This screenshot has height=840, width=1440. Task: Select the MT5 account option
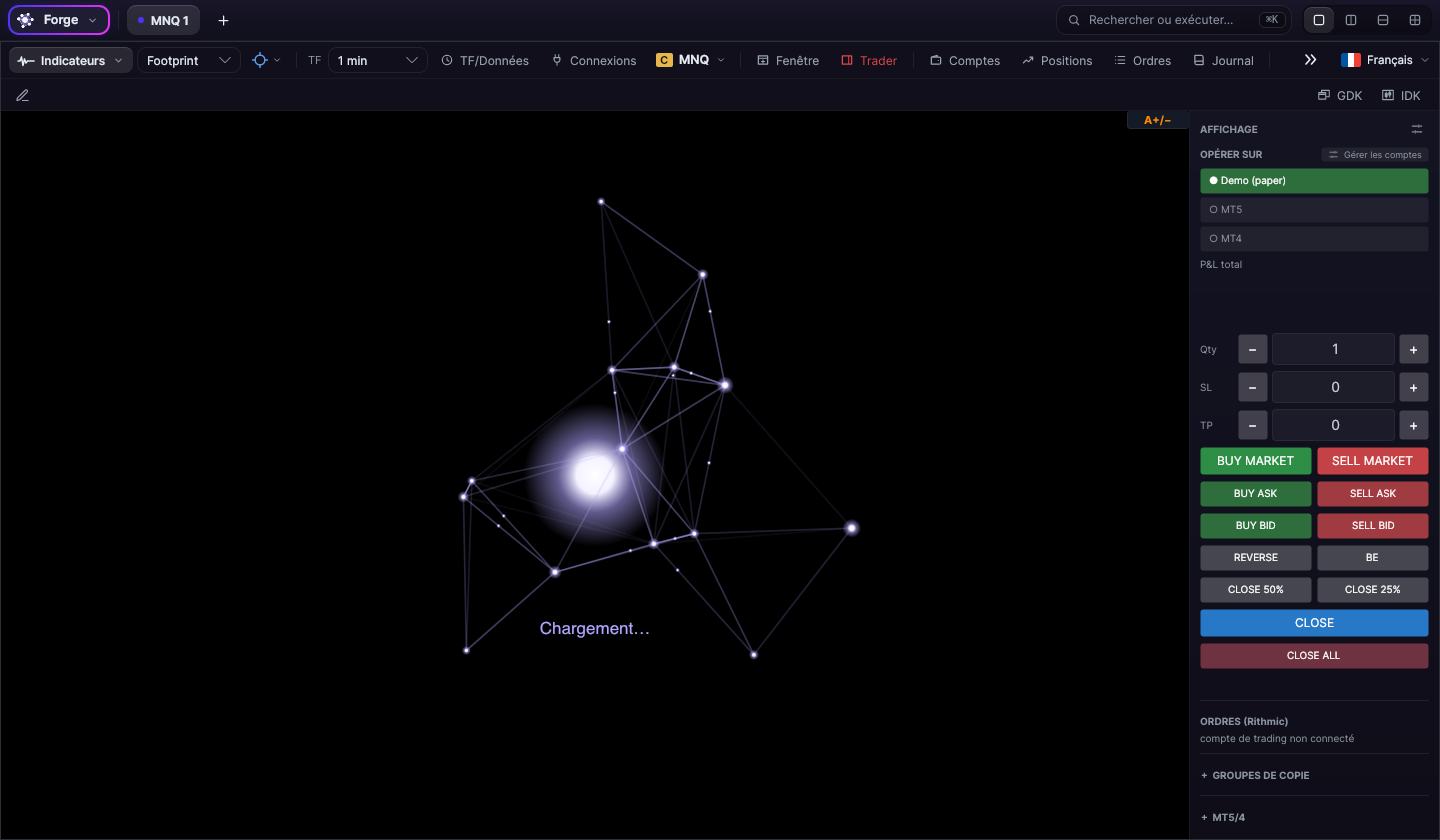pyautogui.click(x=1314, y=210)
